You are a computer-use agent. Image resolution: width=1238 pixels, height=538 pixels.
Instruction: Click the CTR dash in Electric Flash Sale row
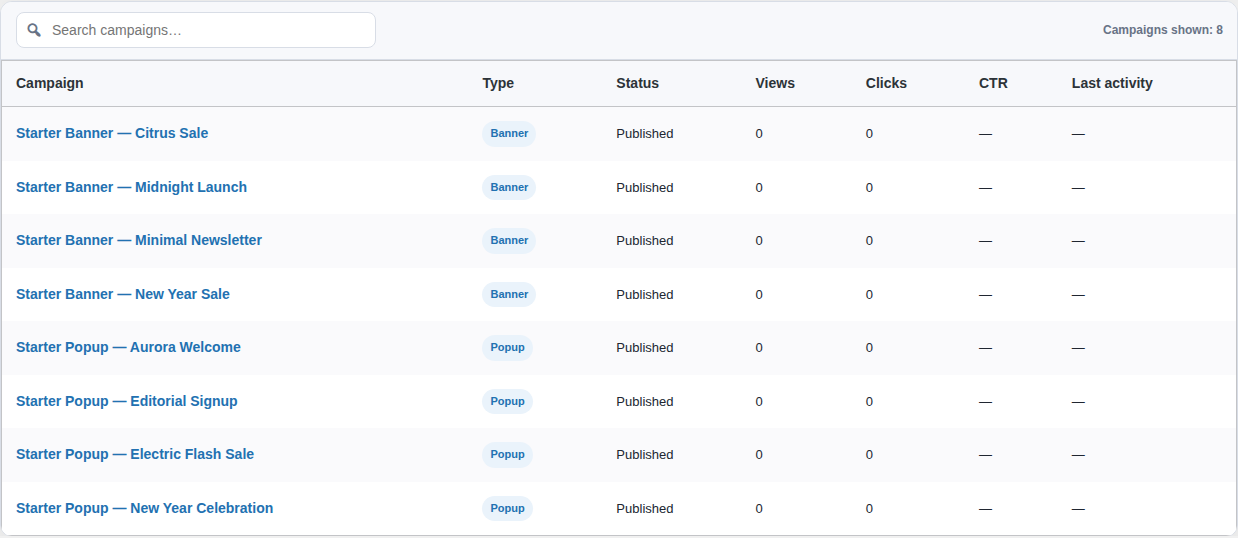pyautogui.click(x=985, y=455)
